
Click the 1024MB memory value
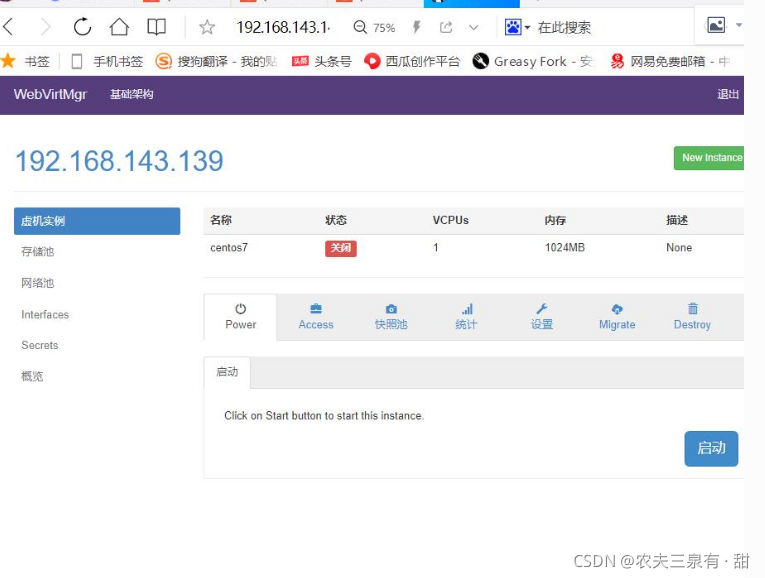click(564, 248)
